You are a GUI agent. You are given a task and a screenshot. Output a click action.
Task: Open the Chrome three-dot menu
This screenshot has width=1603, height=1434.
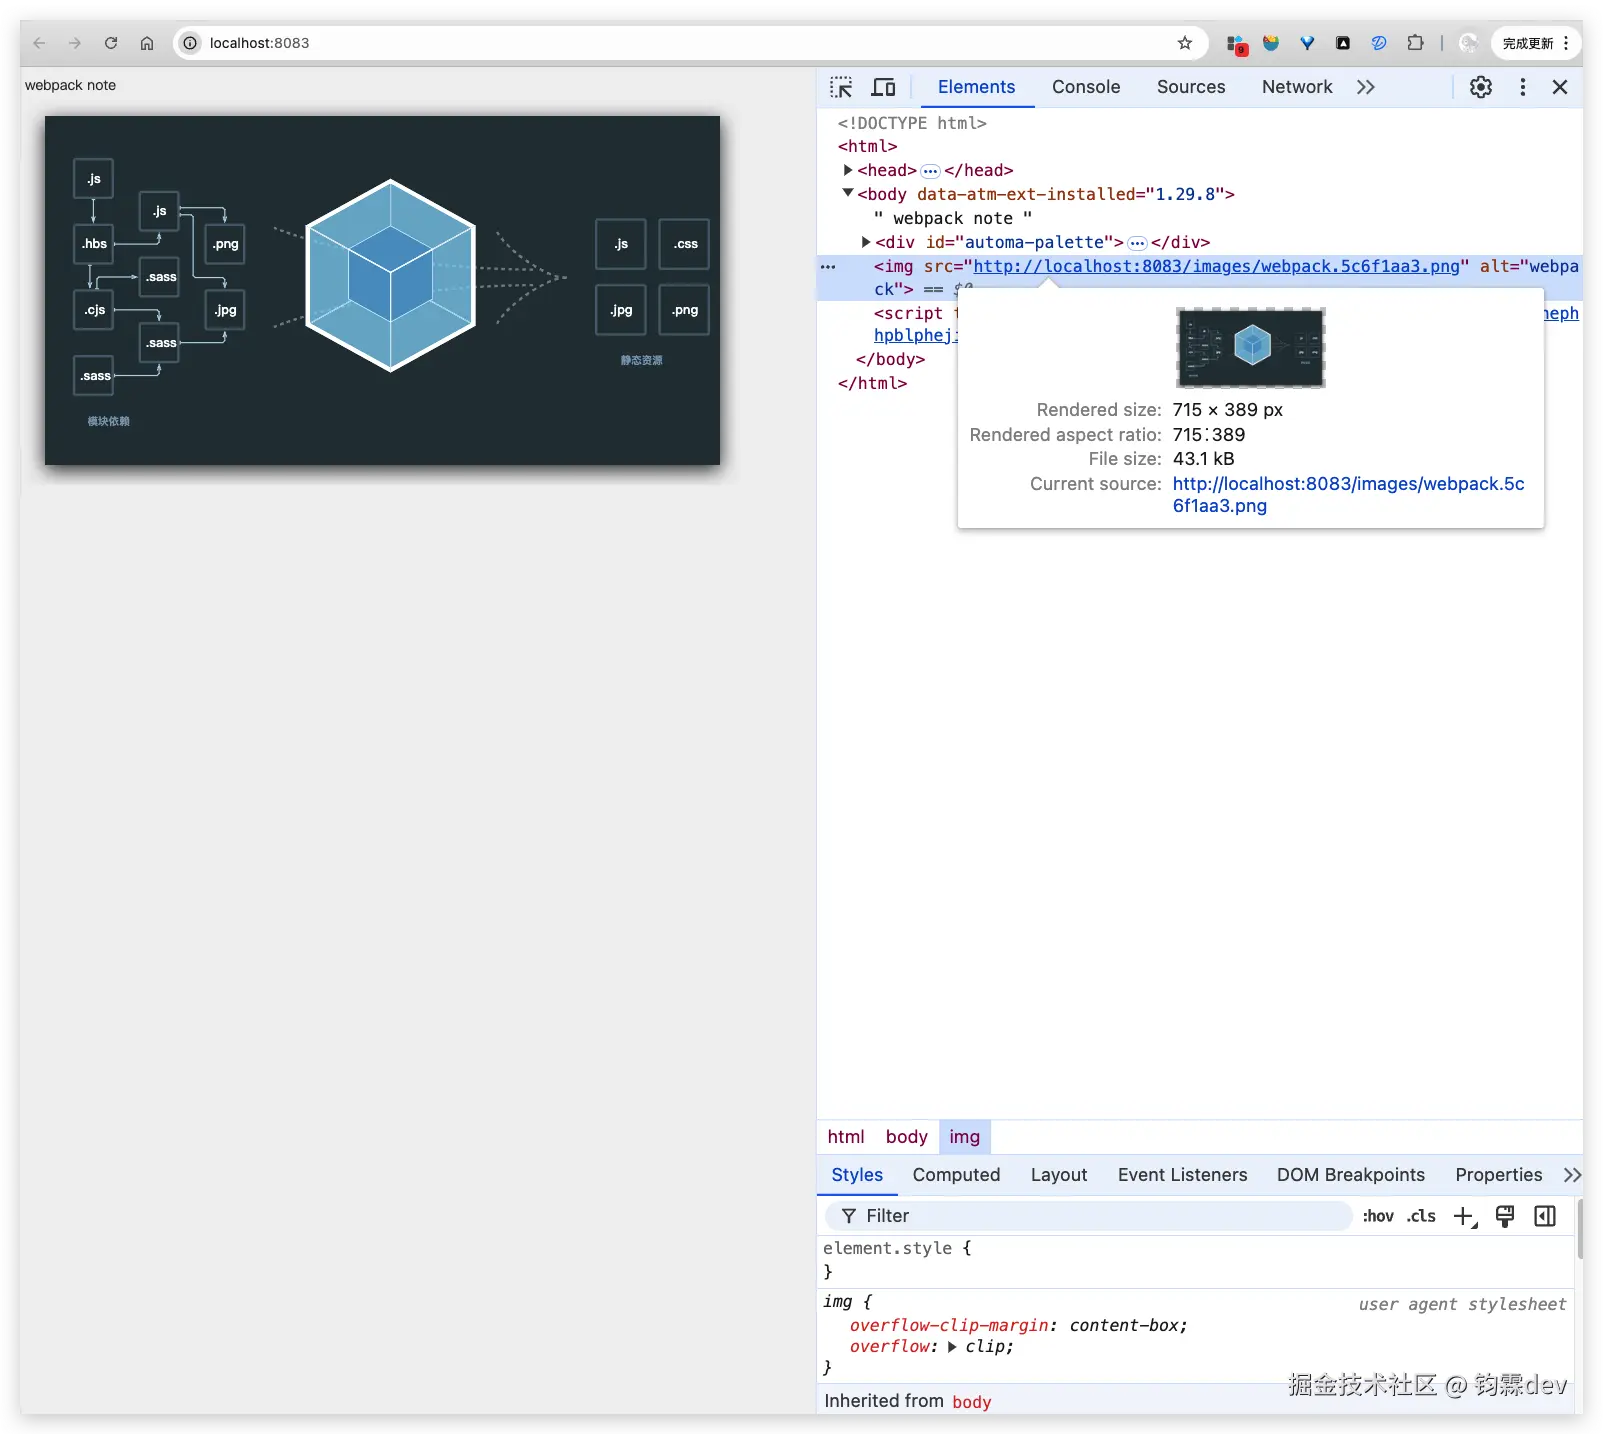coord(1566,43)
